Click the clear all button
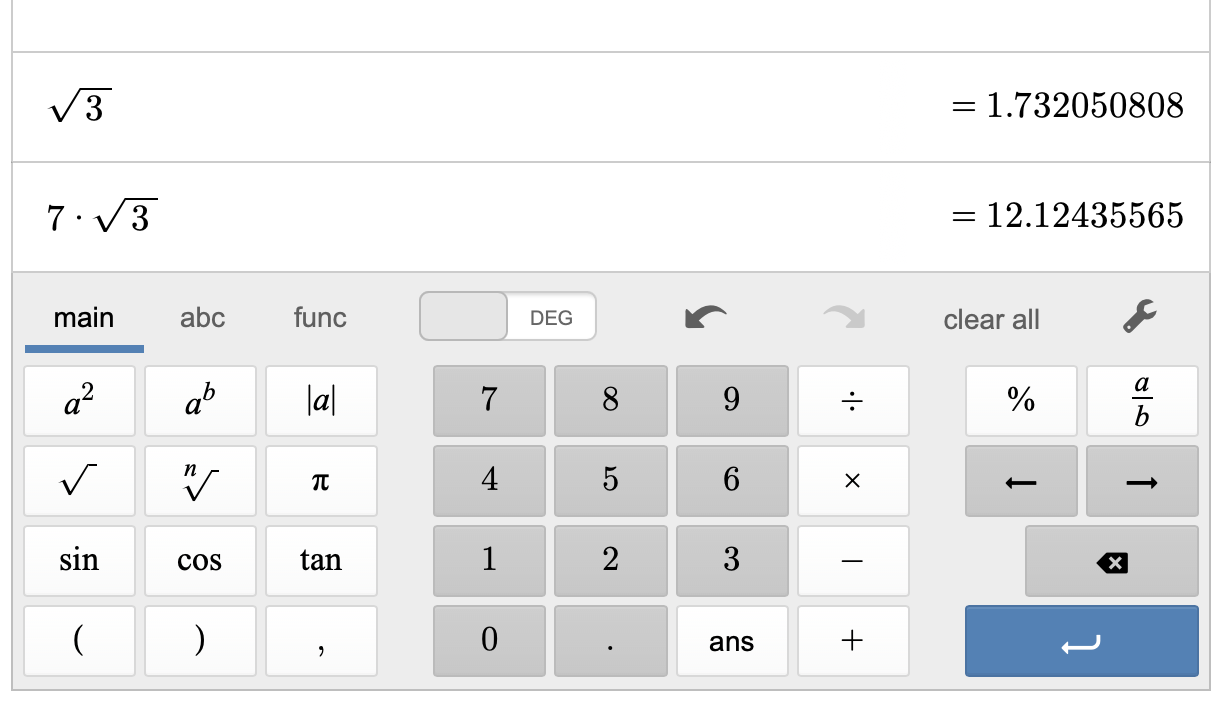This screenshot has height=710, width=1224. (991, 320)
